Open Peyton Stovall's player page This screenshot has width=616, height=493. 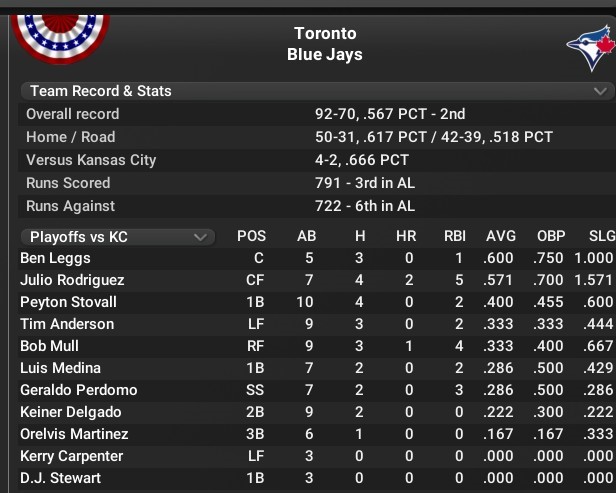point(68,302)
